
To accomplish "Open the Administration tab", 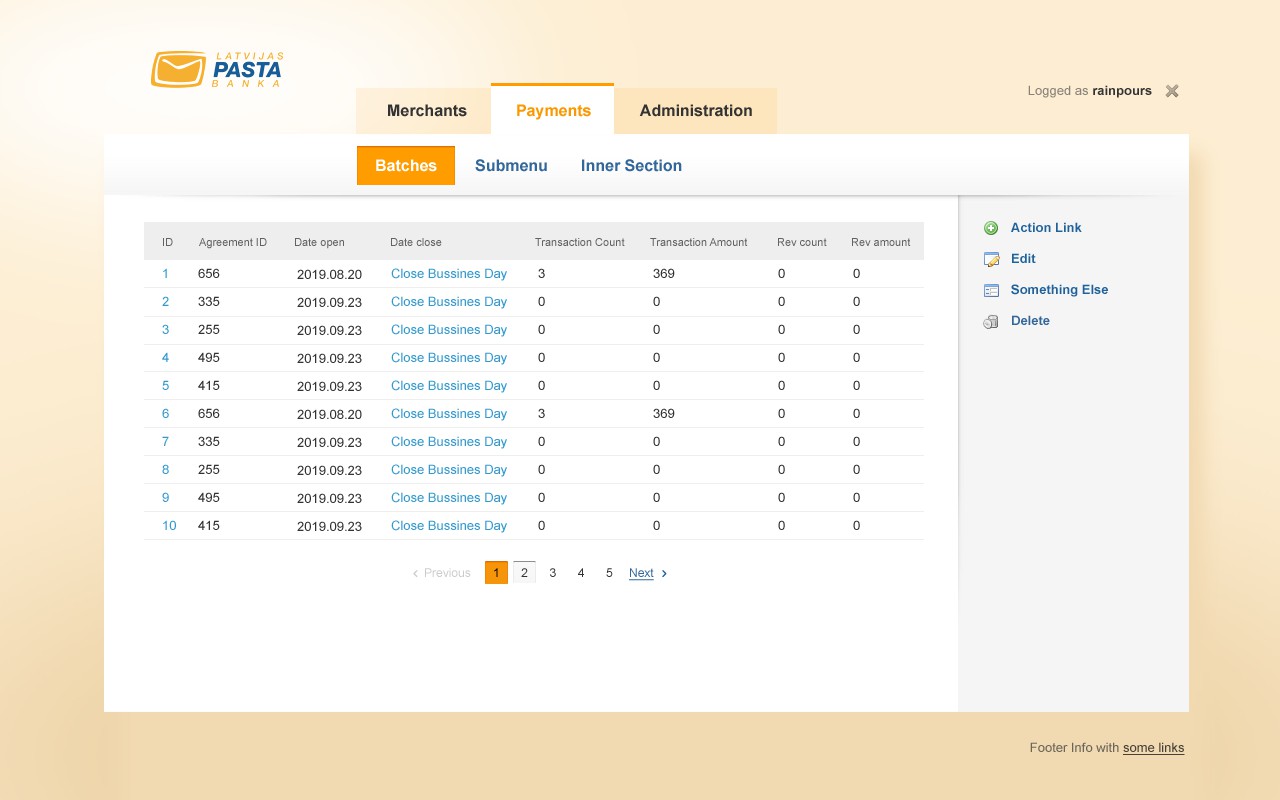I will click(696, 111).
